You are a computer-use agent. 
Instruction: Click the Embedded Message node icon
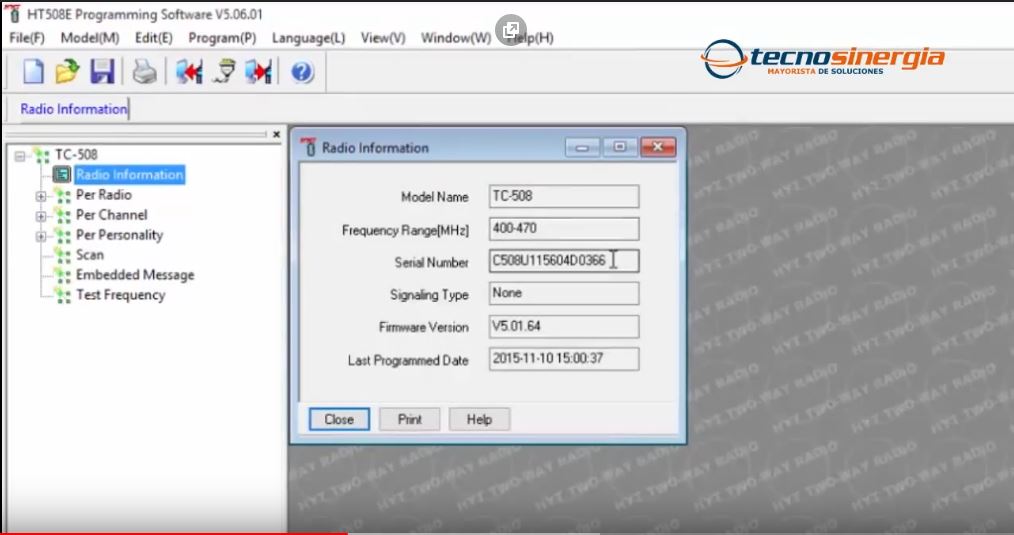point(63,275)
